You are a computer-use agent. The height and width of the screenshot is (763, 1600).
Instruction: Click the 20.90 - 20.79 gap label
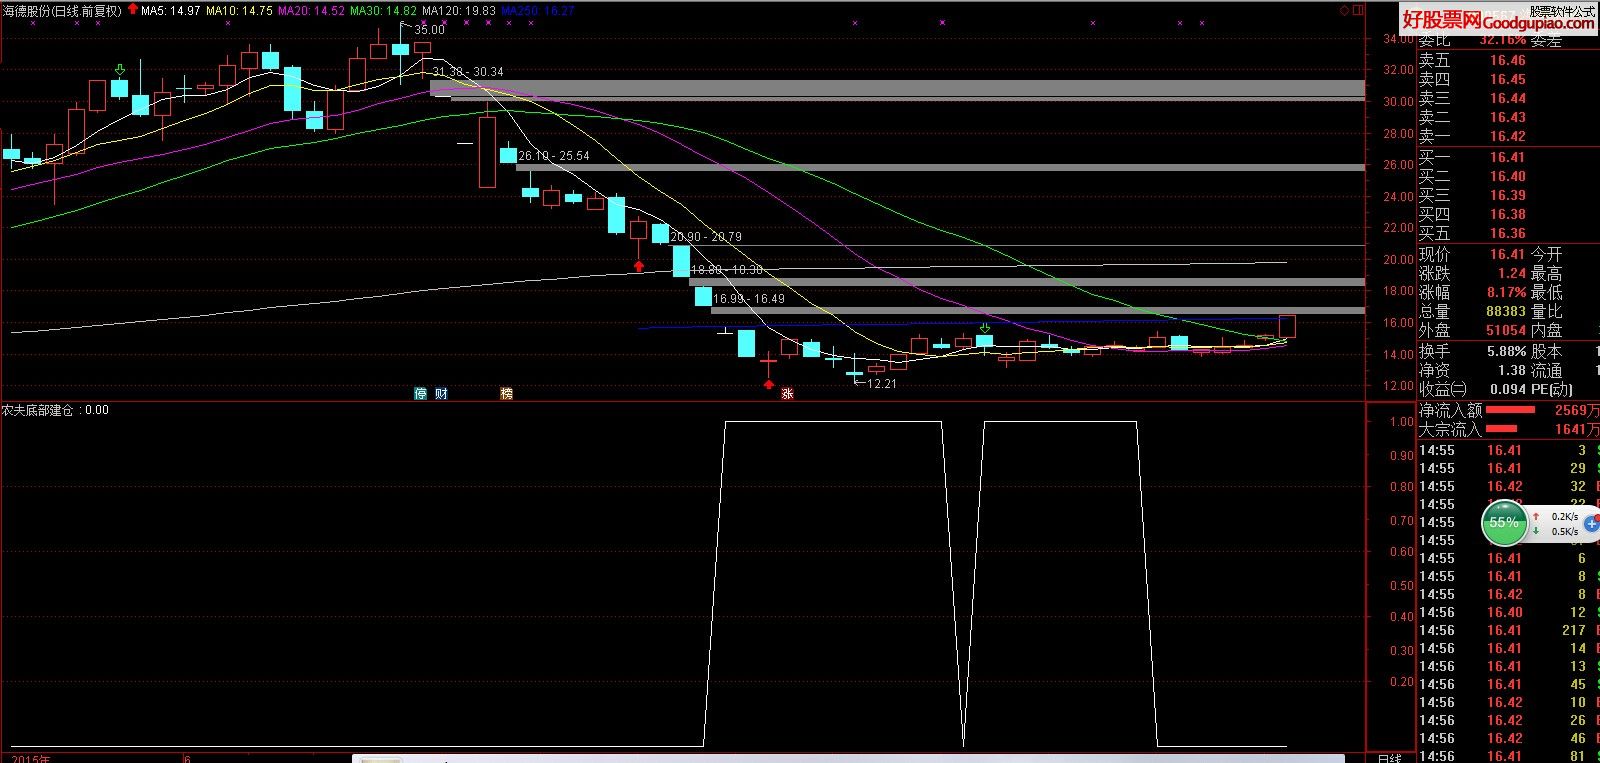click(x=706, y=237)
